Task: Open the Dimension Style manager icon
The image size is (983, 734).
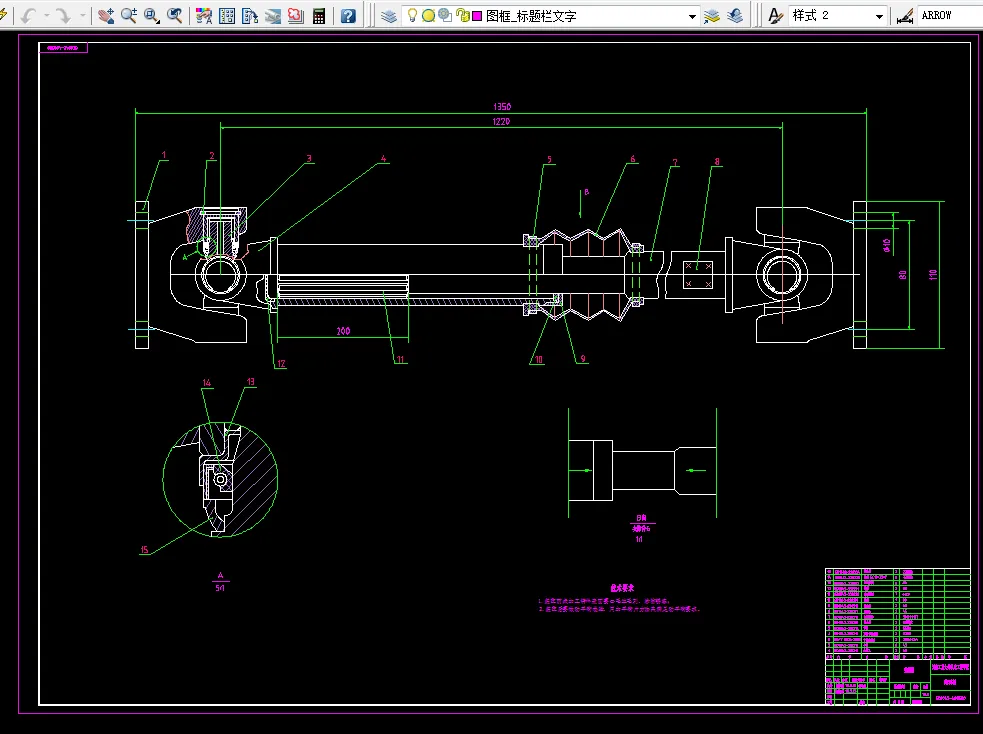Action: tap(904, 16)
